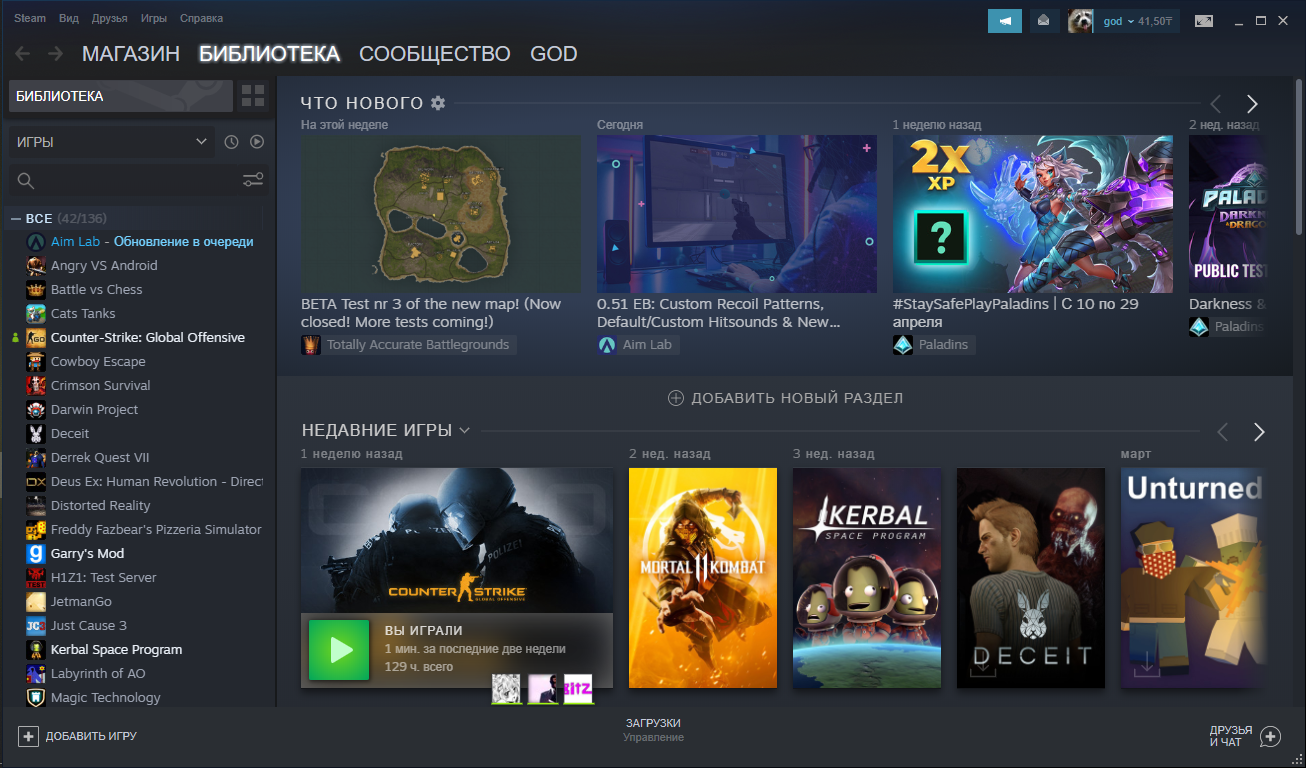Image resolution: width=1306 pixels, height=768 pixels.
Task: Switch to the СООБЩЕСТВО tab
Action: [435, 54]
